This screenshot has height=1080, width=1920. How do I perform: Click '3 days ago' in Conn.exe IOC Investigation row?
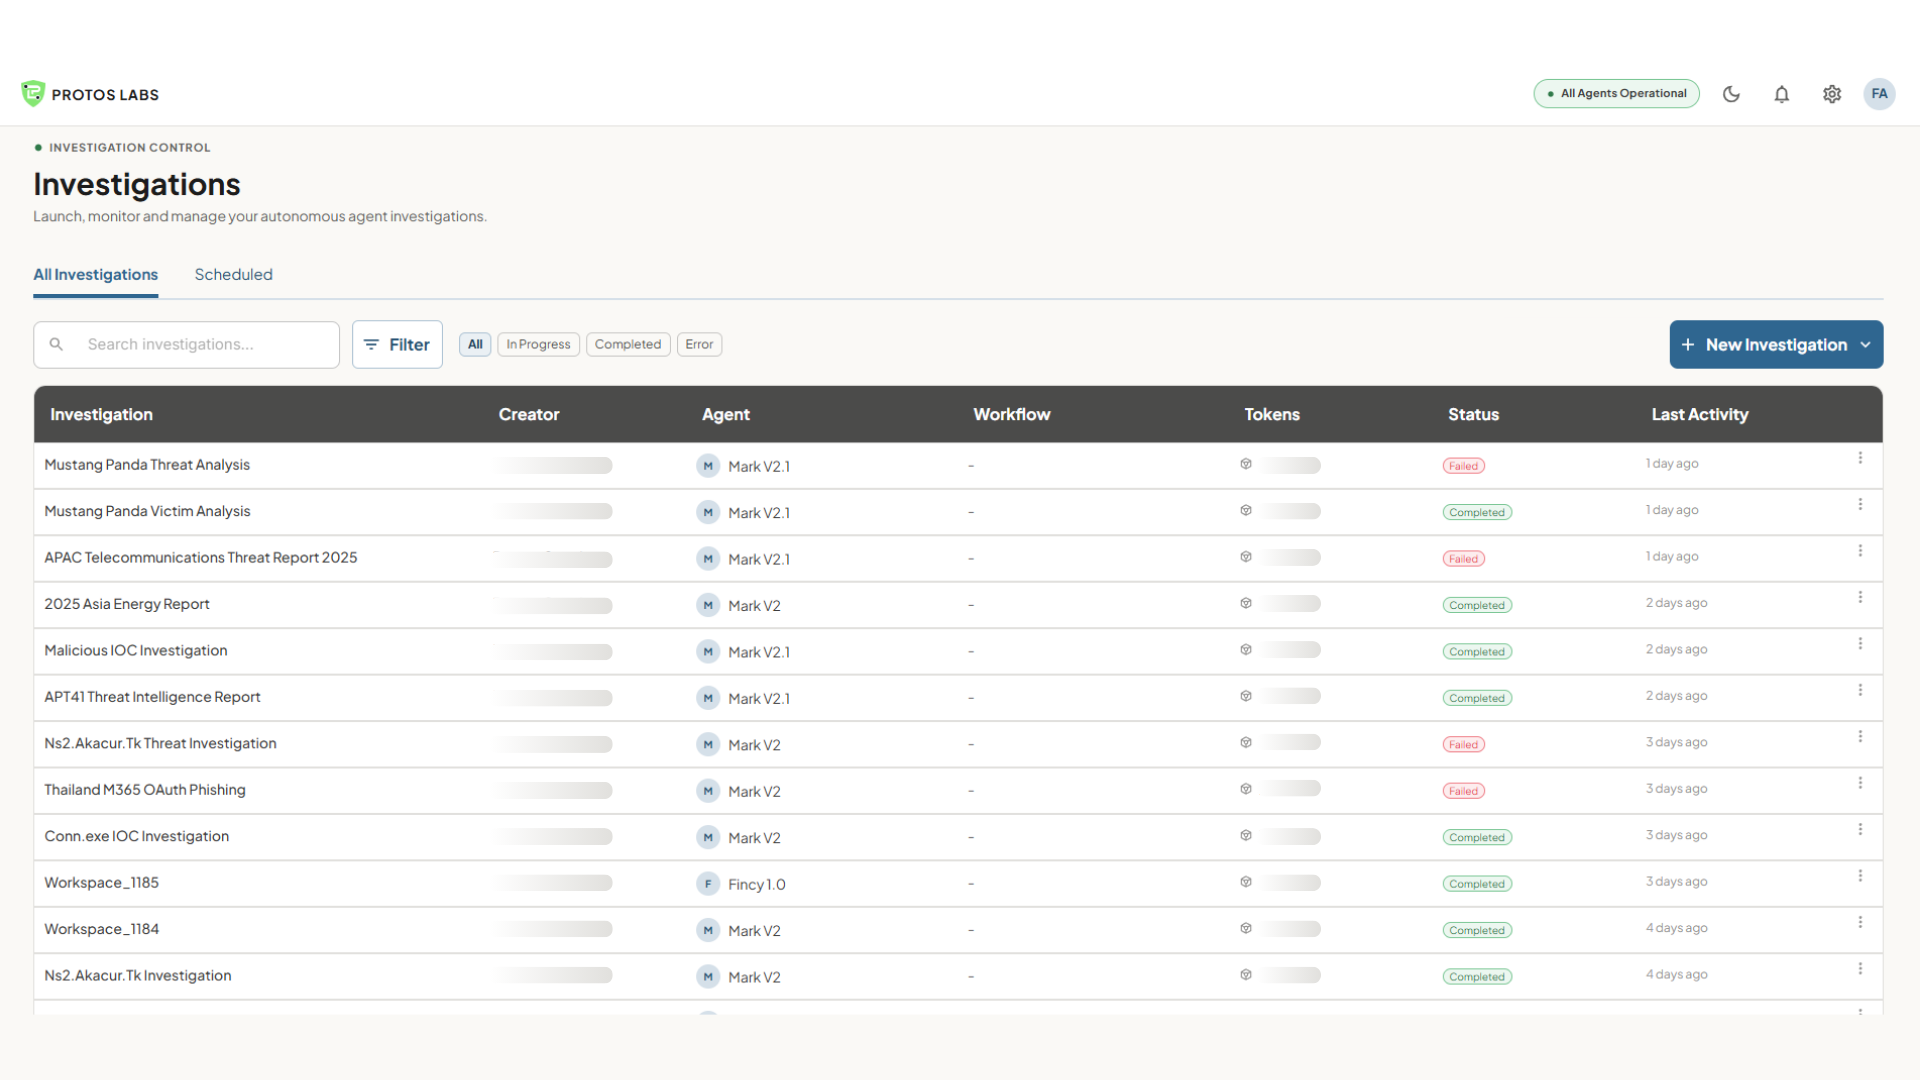coord(1676,835)
